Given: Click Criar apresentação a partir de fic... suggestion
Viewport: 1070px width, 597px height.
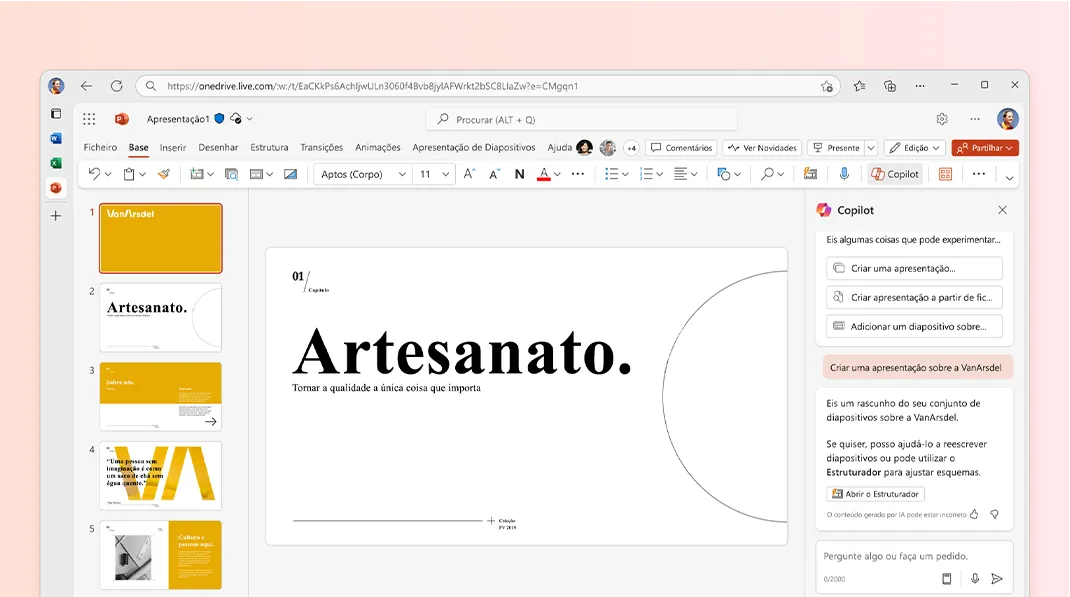Looking at the screenshot, I should coord(914,297).
